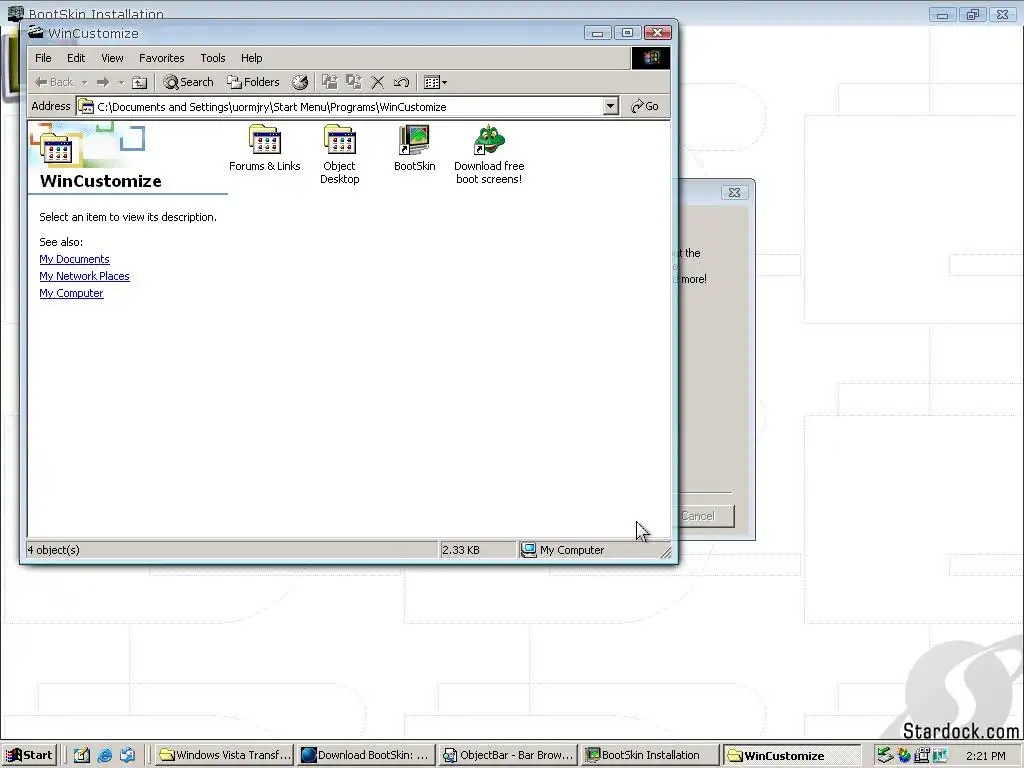Click the Start button
This screenshot has height=768, width=1024.
click(30, 756)
